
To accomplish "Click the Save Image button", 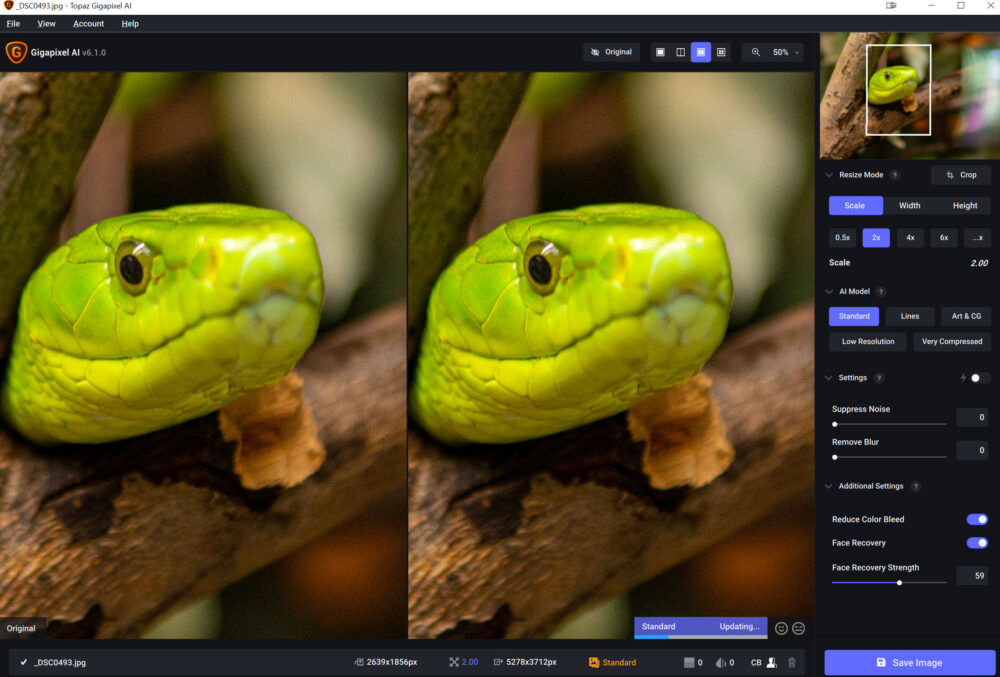I will 909,663.
